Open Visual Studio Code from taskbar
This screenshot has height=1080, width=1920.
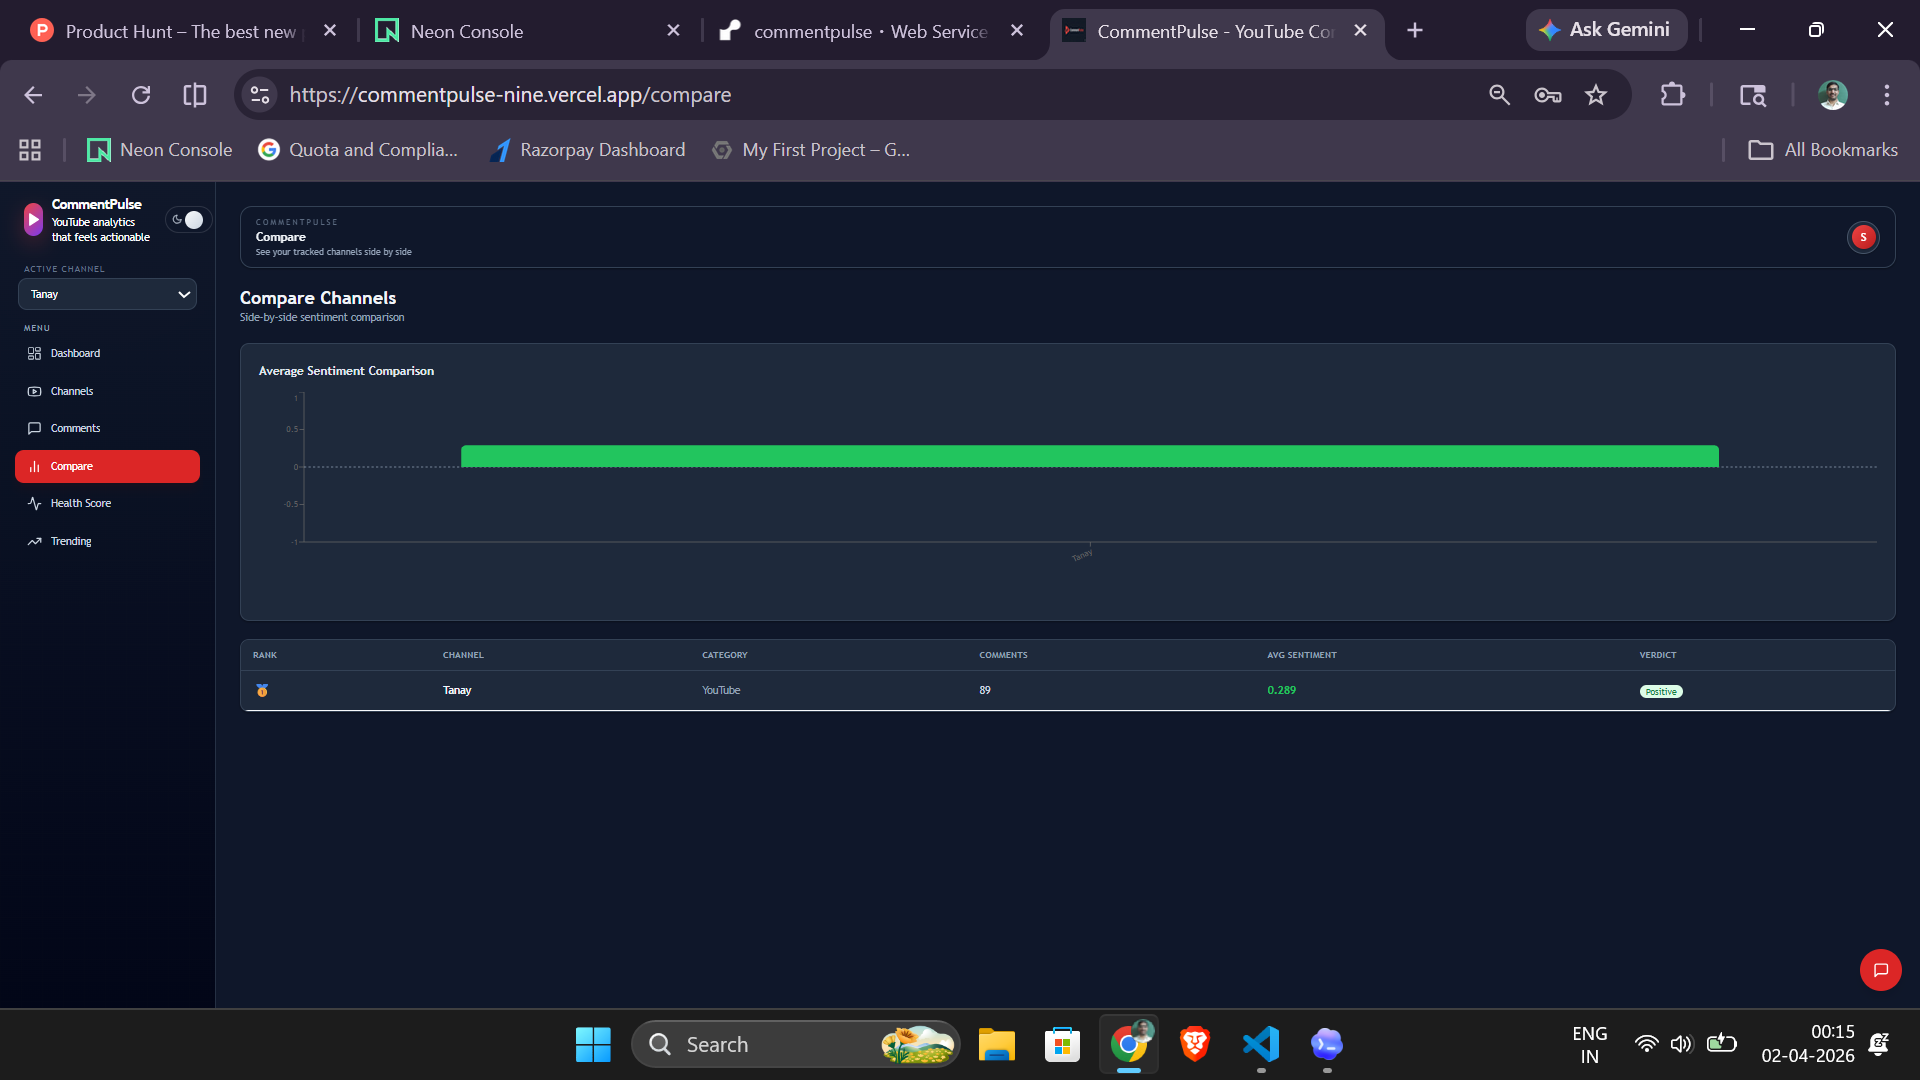coord(1261,1045)
